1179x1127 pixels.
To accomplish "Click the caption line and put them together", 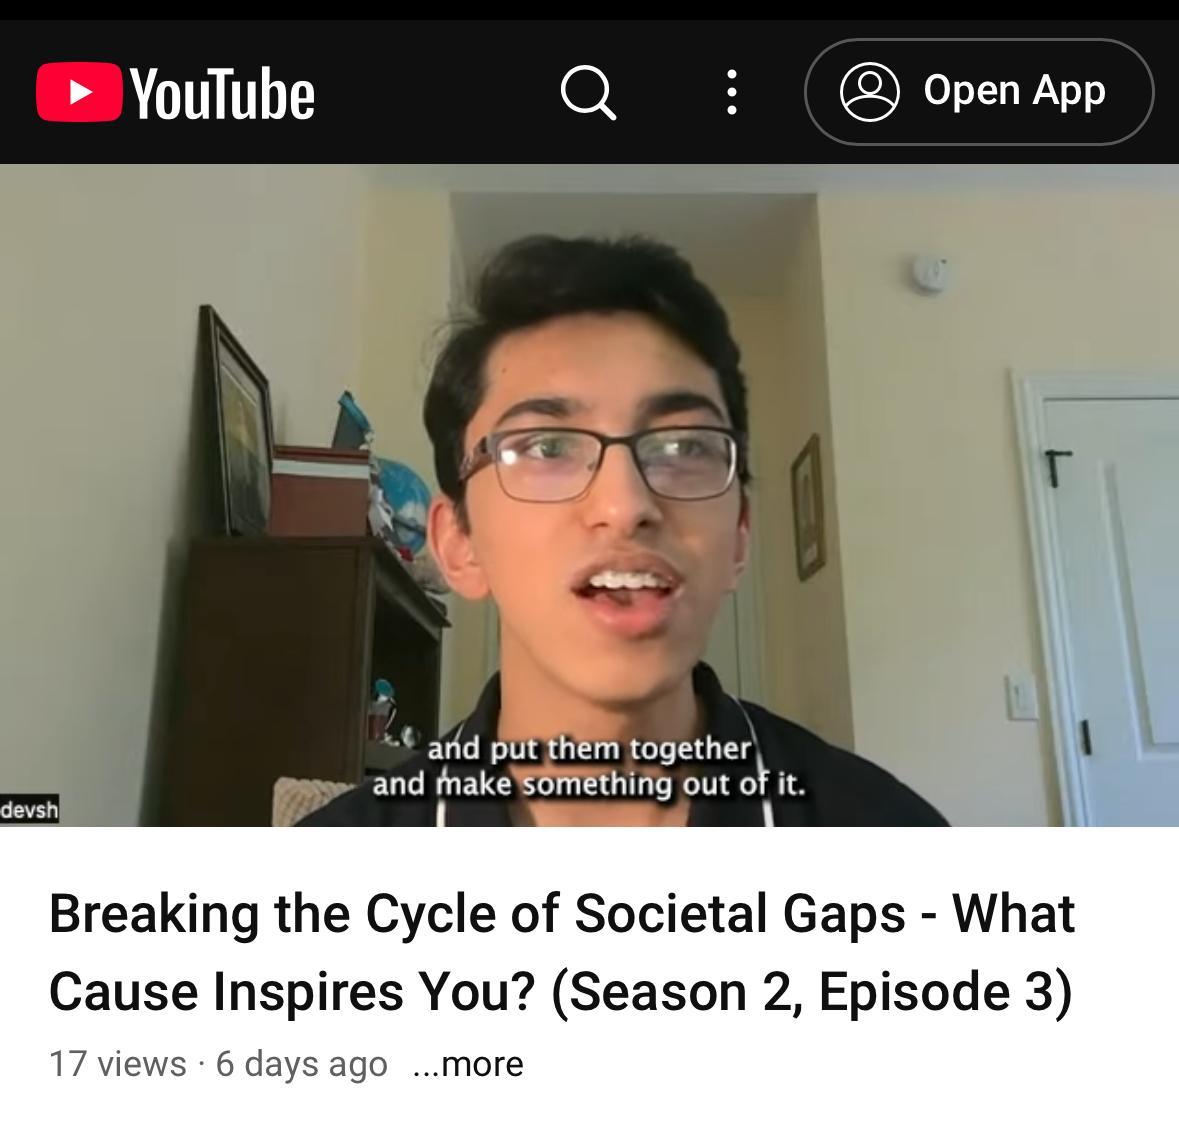I will [590, 749].
